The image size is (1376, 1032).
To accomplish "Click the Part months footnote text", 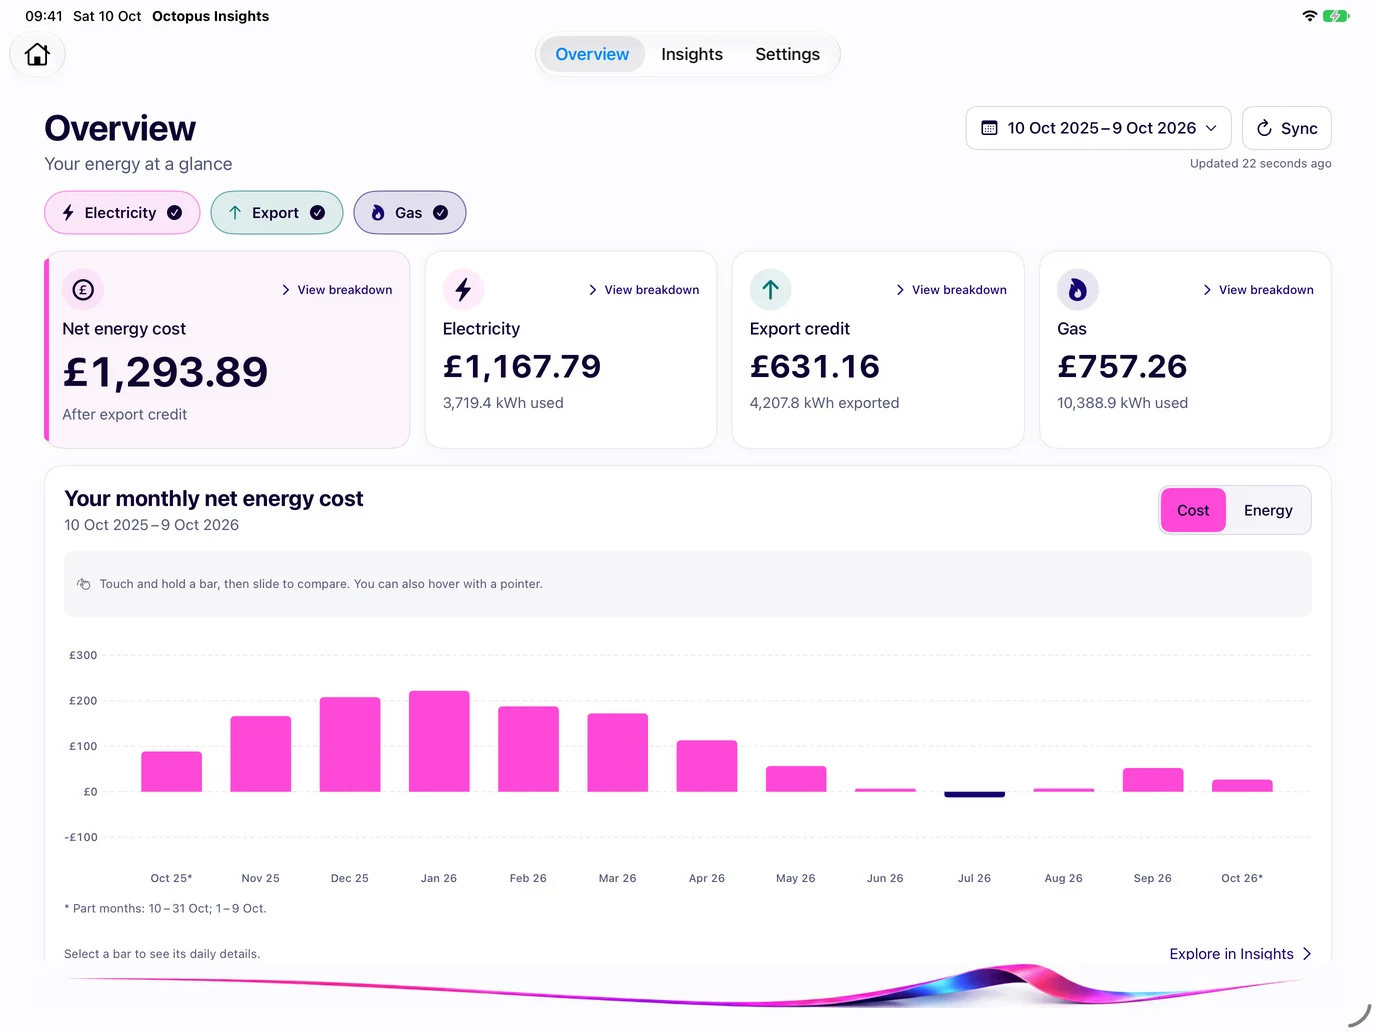I will (165, 908).
